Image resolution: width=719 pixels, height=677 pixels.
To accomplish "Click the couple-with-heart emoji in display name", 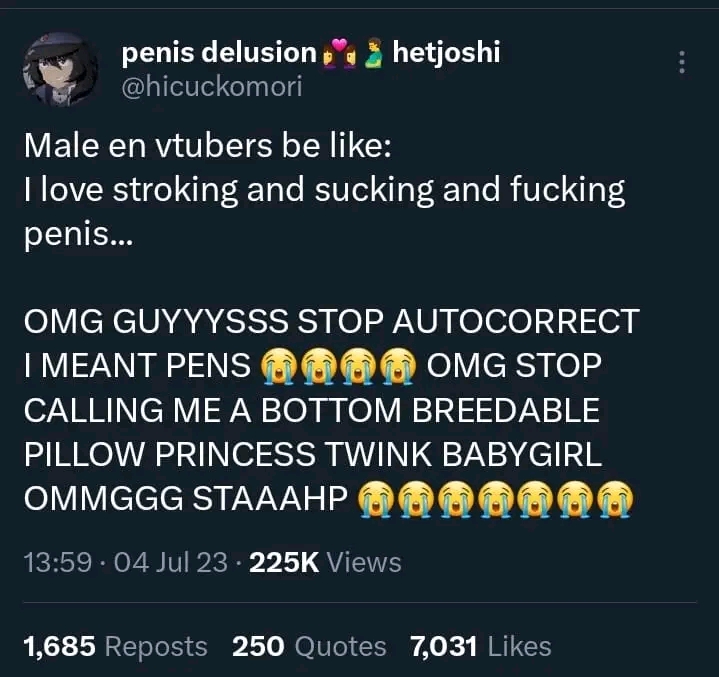I will click(339, 54).
